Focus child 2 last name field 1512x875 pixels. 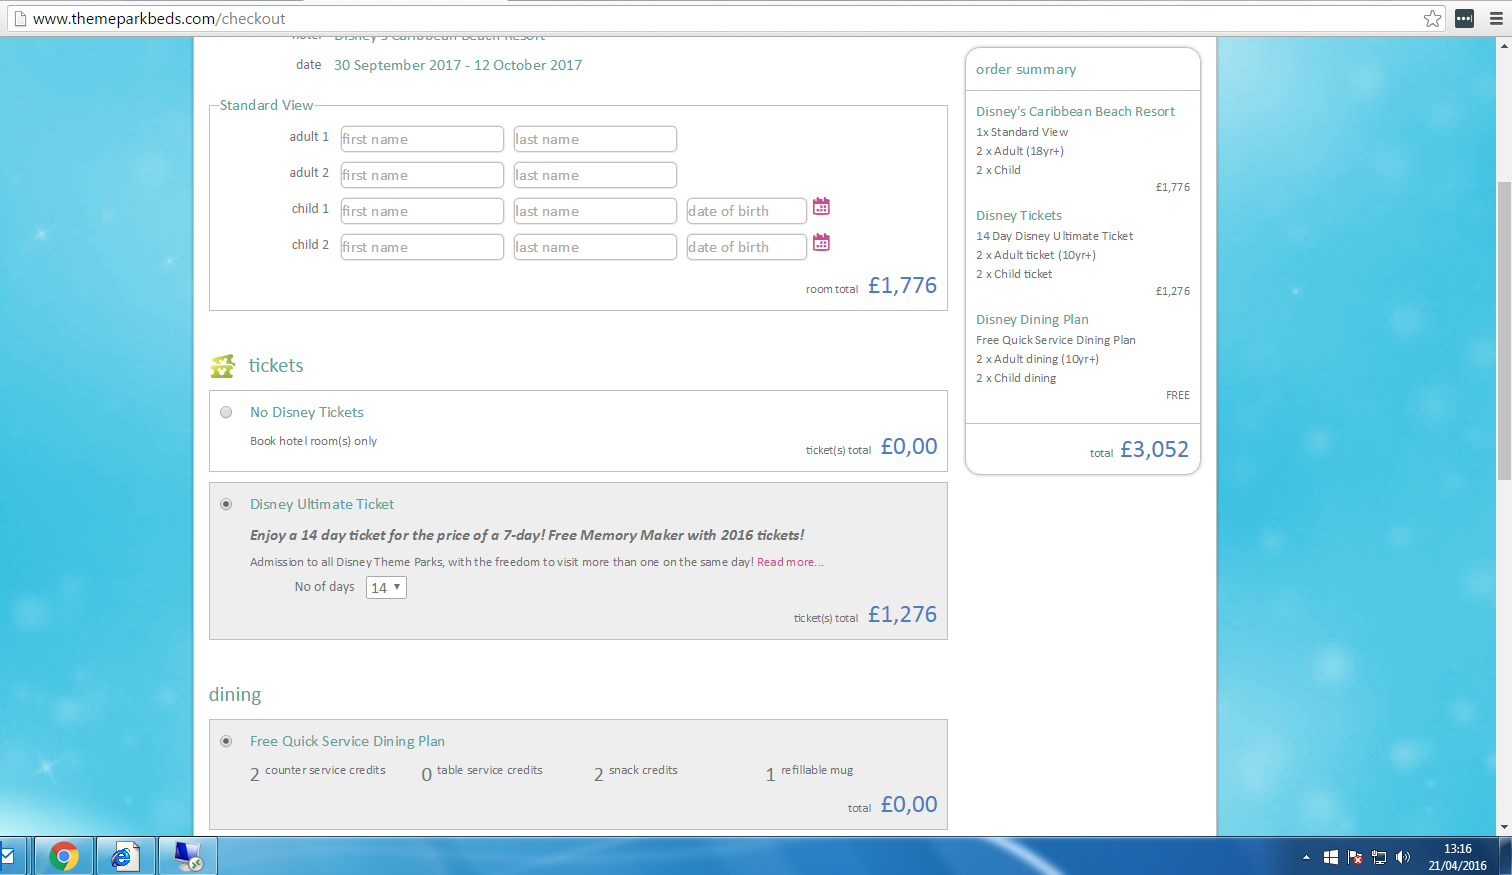click(x=595, y=247)
